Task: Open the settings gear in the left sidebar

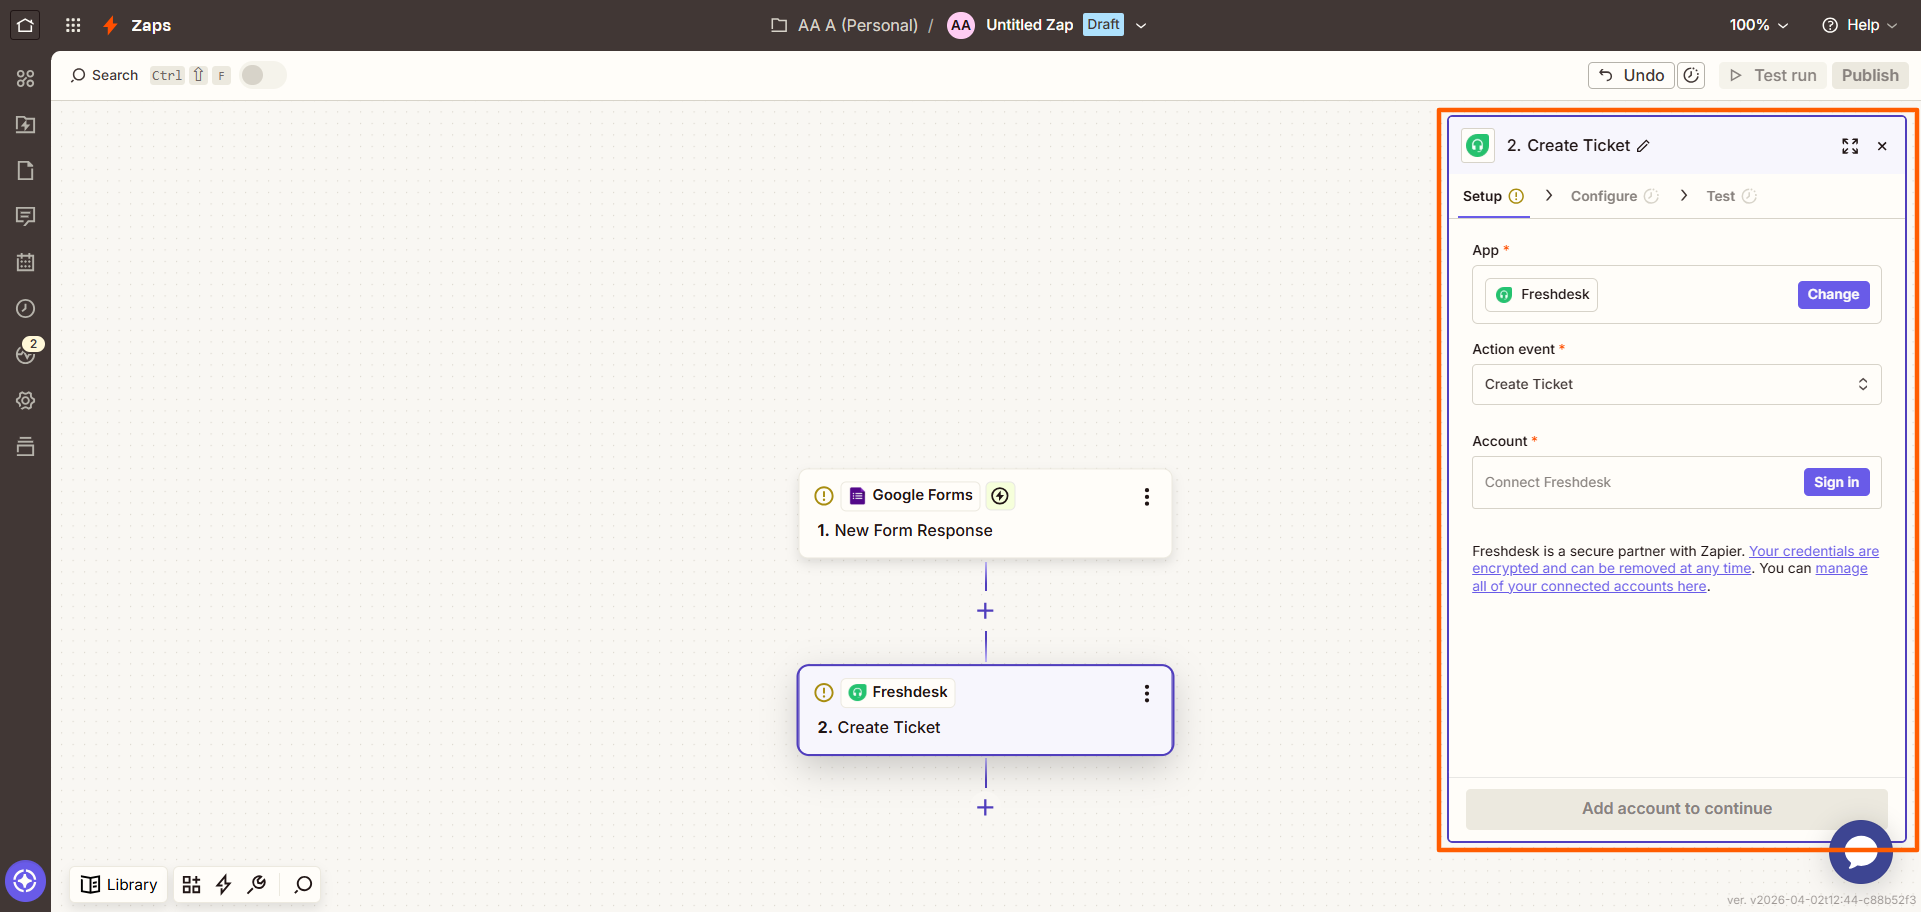Action: (26, 400)
